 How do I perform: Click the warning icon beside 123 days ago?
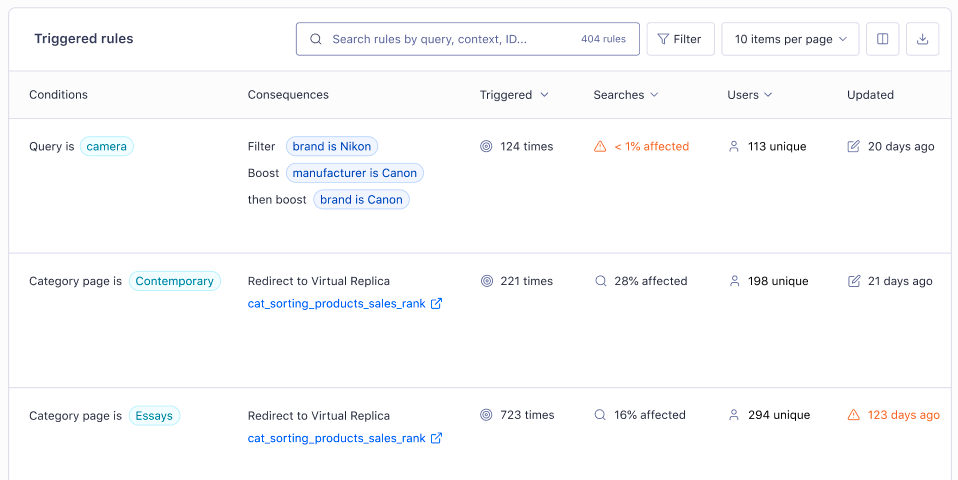click(854, 415)
